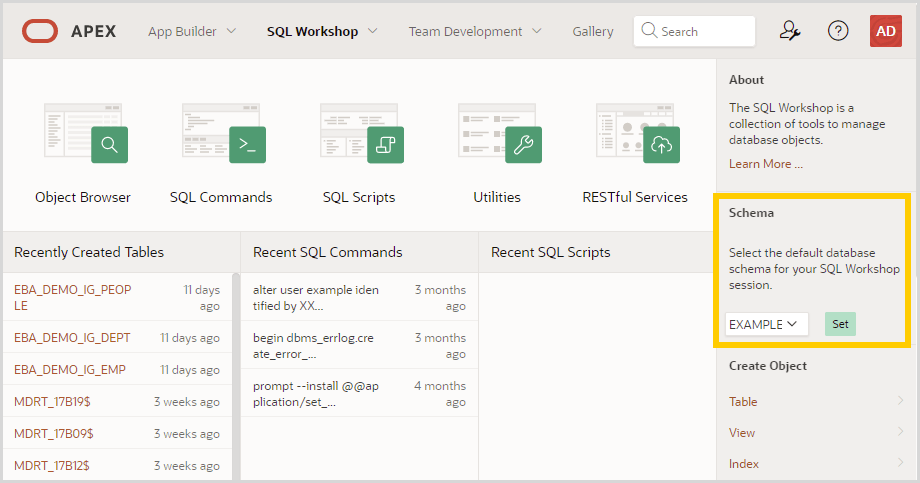Open the Object Browser icon
Screen dimensions: 920x483
[86, 133]
